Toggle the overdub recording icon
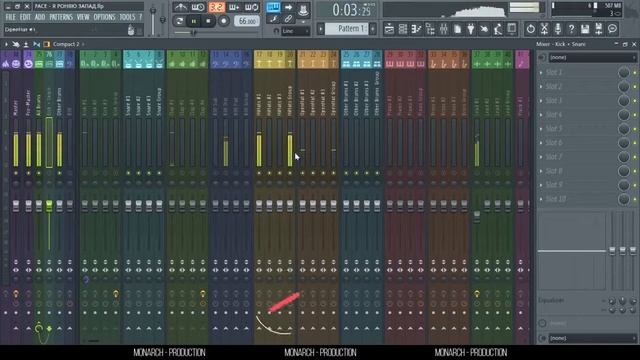640x360 pixels. (x=234, y=7)
